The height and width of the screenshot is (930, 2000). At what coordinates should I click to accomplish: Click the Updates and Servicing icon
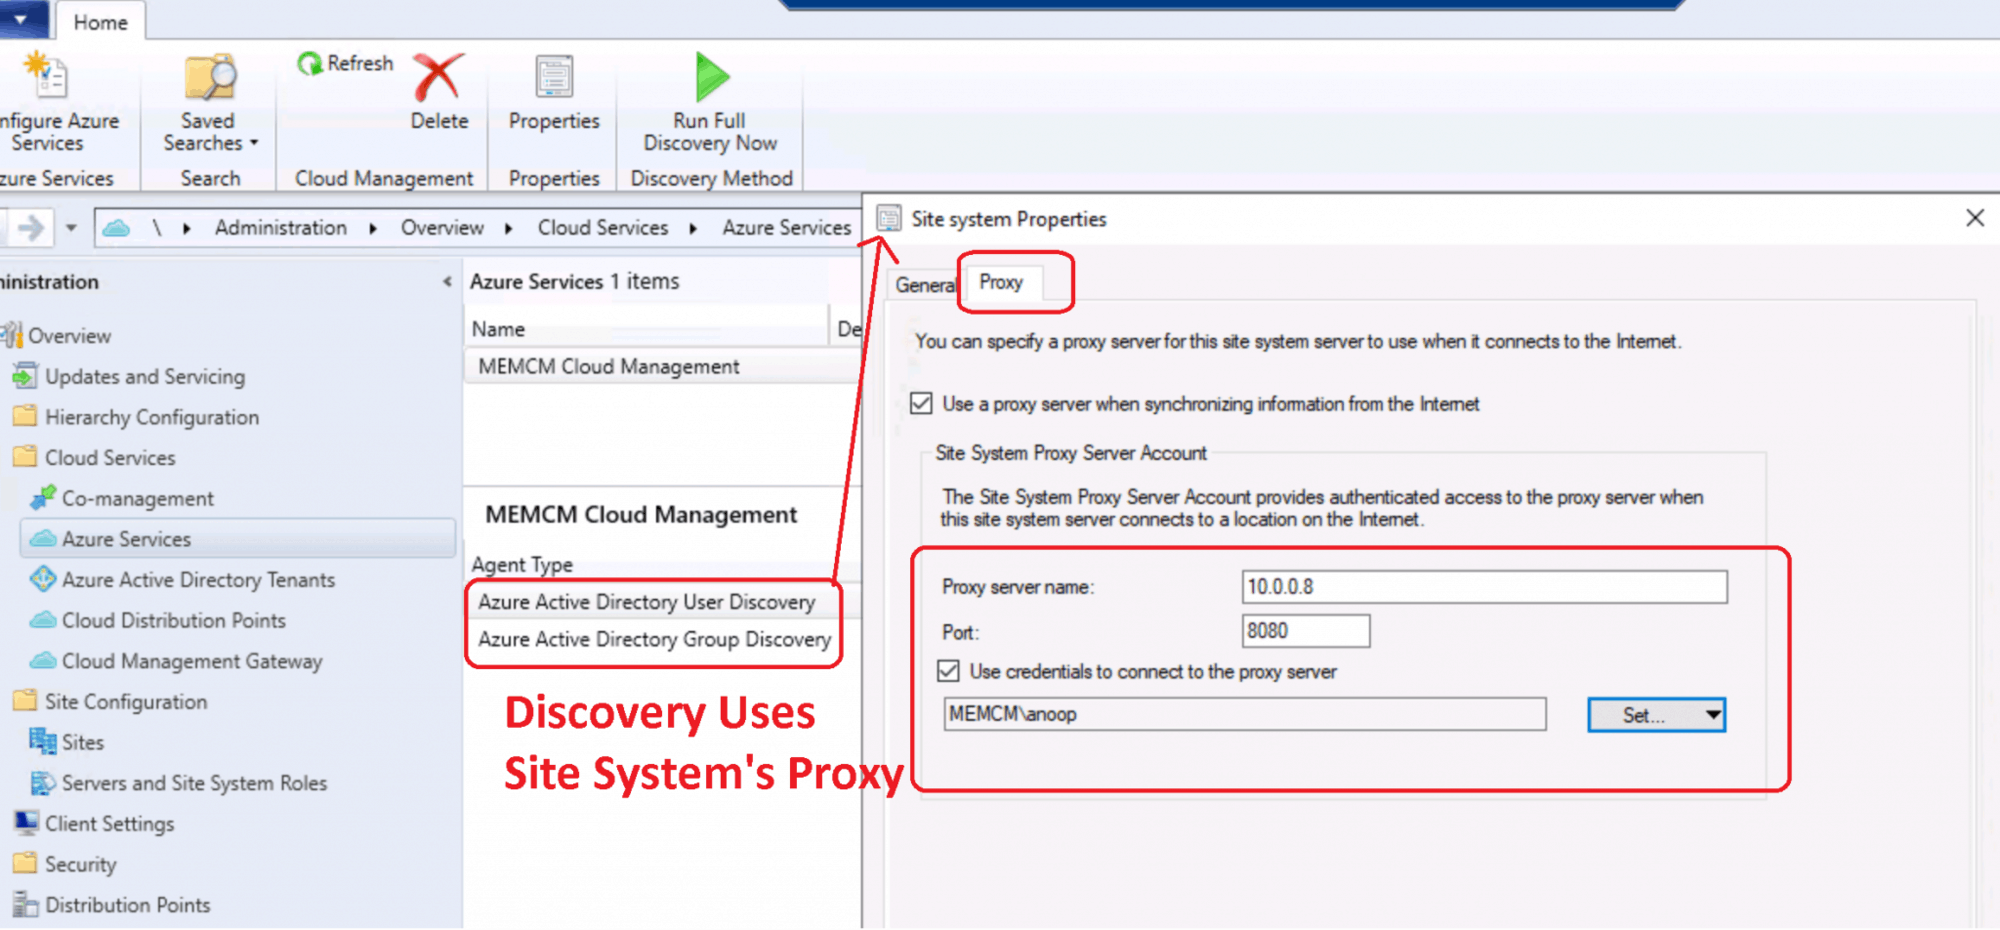click(x=24, y=377)
